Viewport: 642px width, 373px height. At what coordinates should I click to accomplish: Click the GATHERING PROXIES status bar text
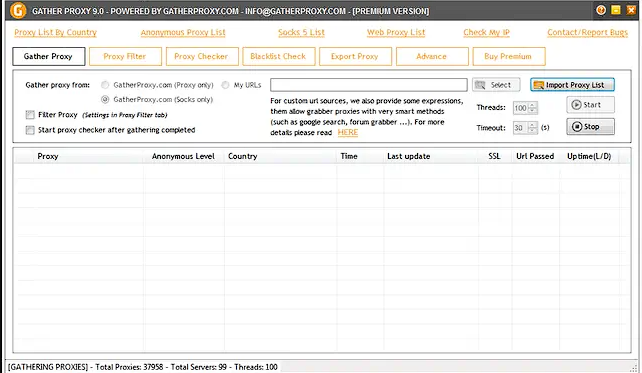pos(142,367)
